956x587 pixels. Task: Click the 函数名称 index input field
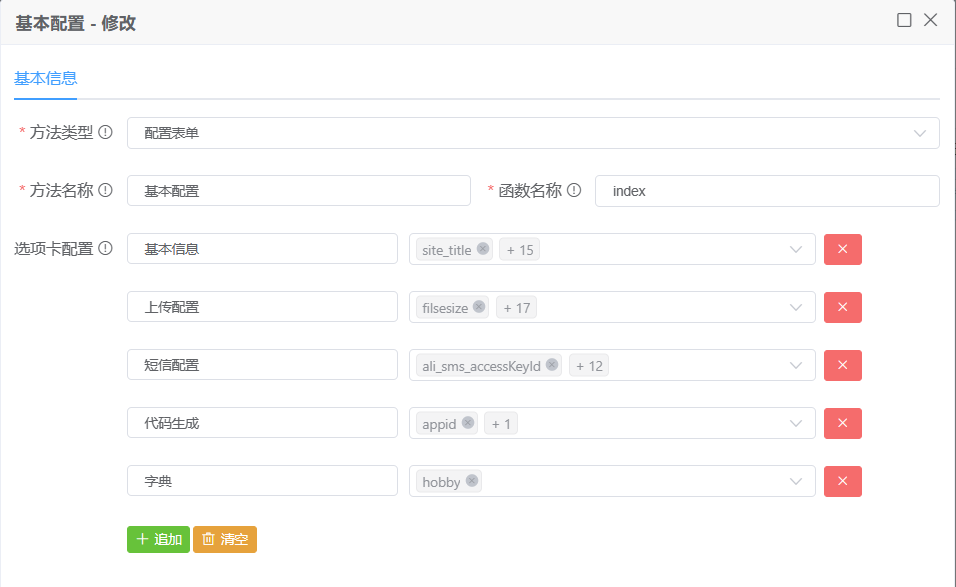click(x=766, y=191)
